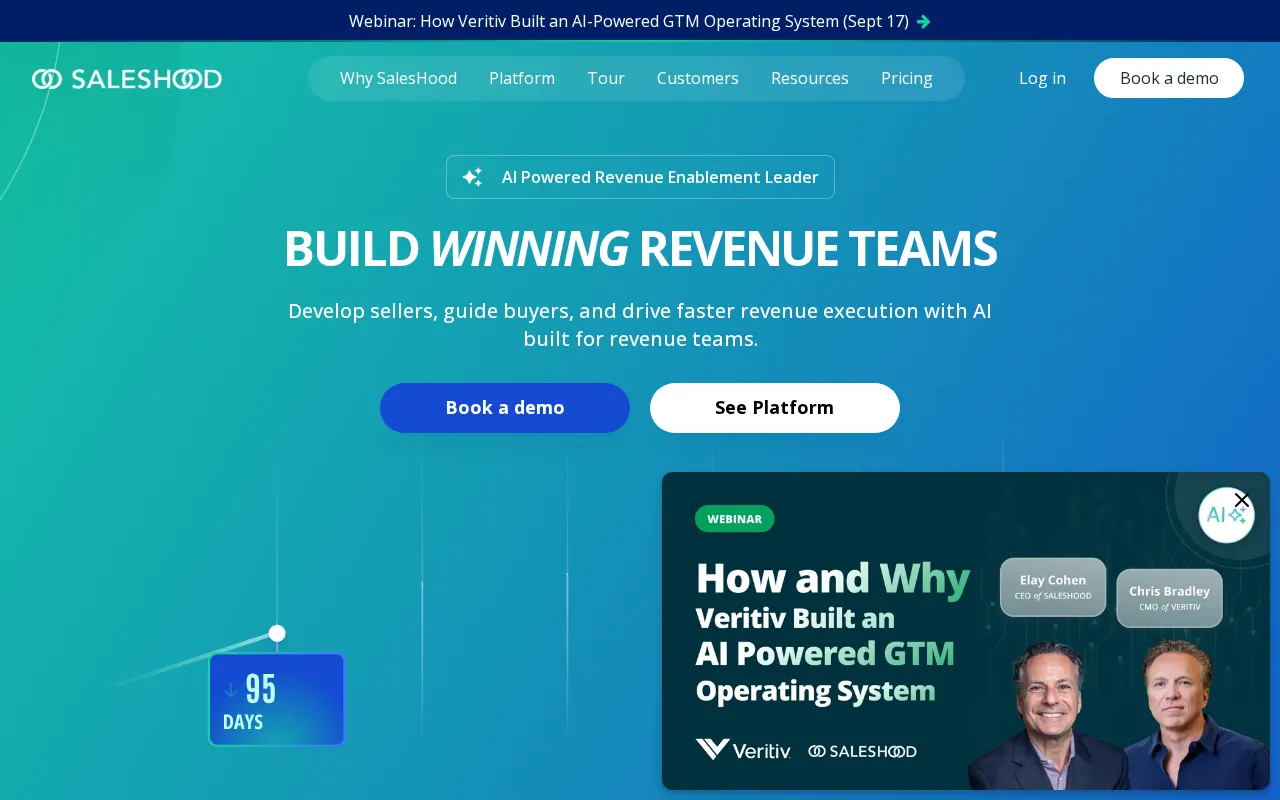Click the sparkle icon in the AI badge
The height and width of the screenshot is (800, 1280).
click(x=472, y=177)
